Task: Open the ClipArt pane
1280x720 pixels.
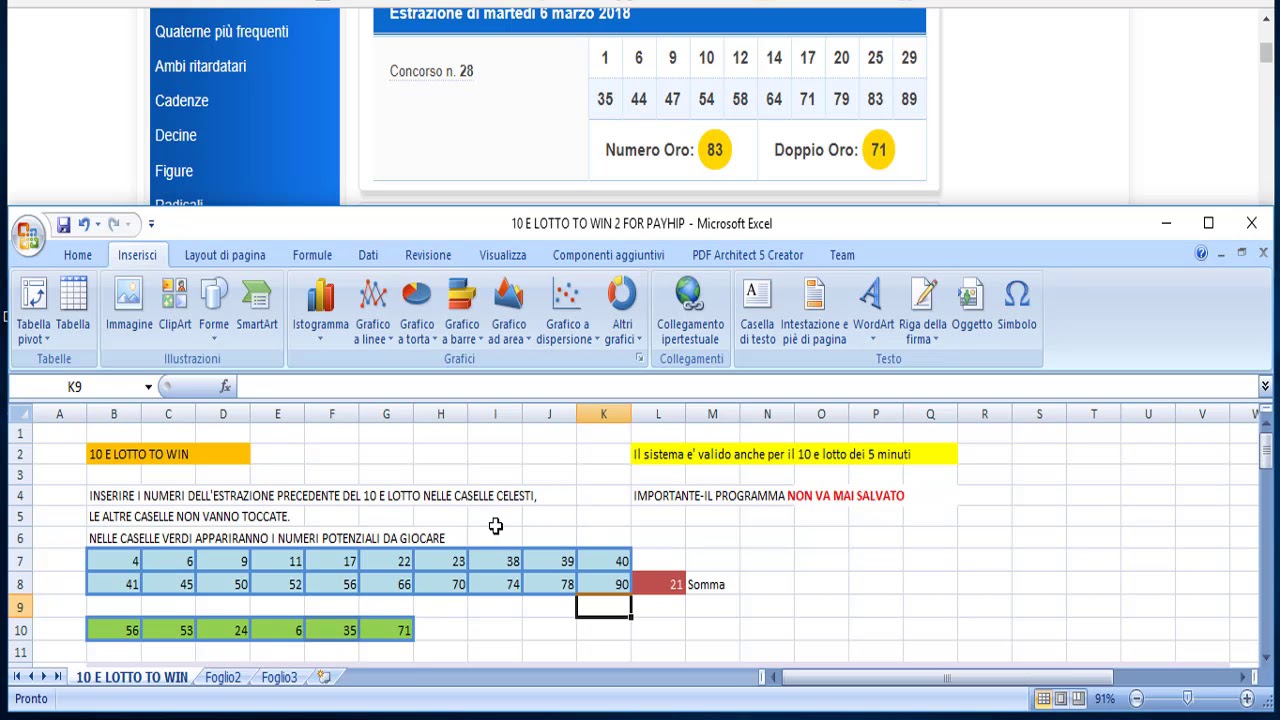Action: (x=175, y=305)
